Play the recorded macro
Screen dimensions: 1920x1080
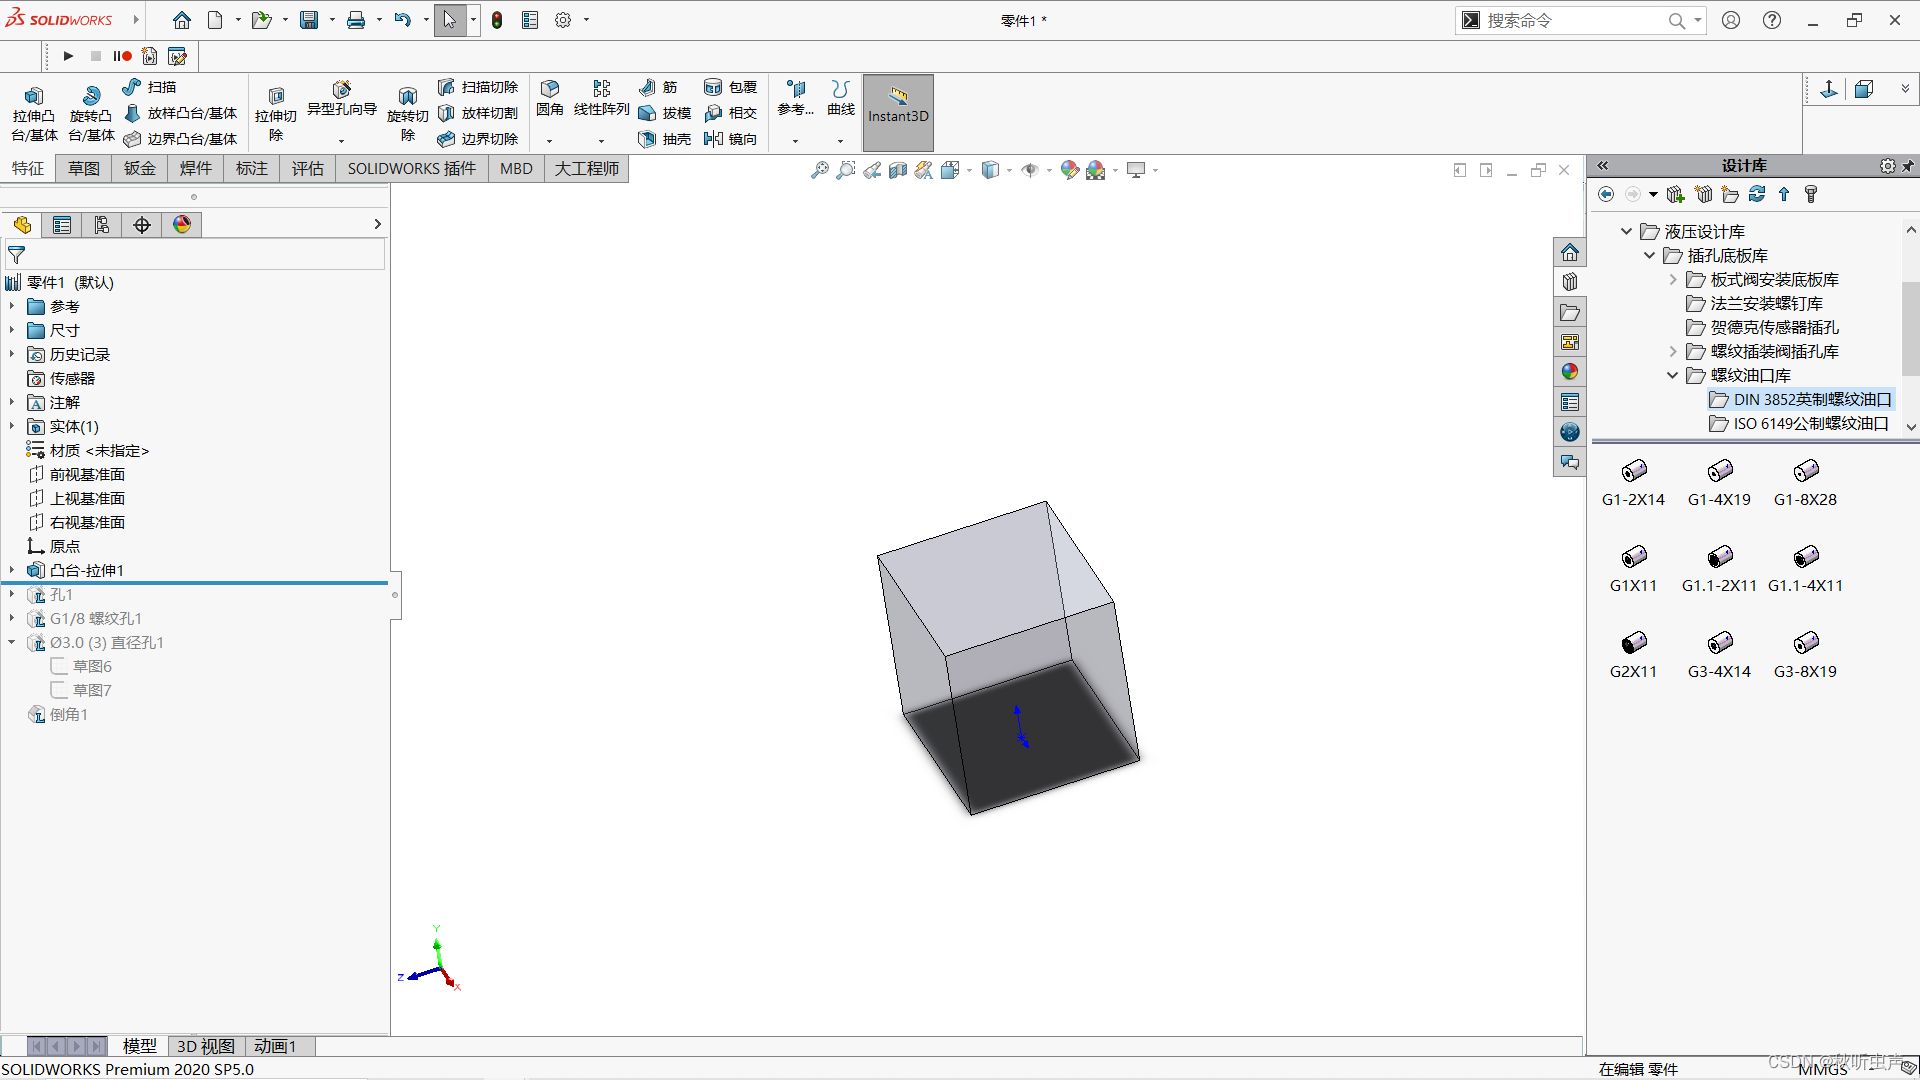[68, 56]
